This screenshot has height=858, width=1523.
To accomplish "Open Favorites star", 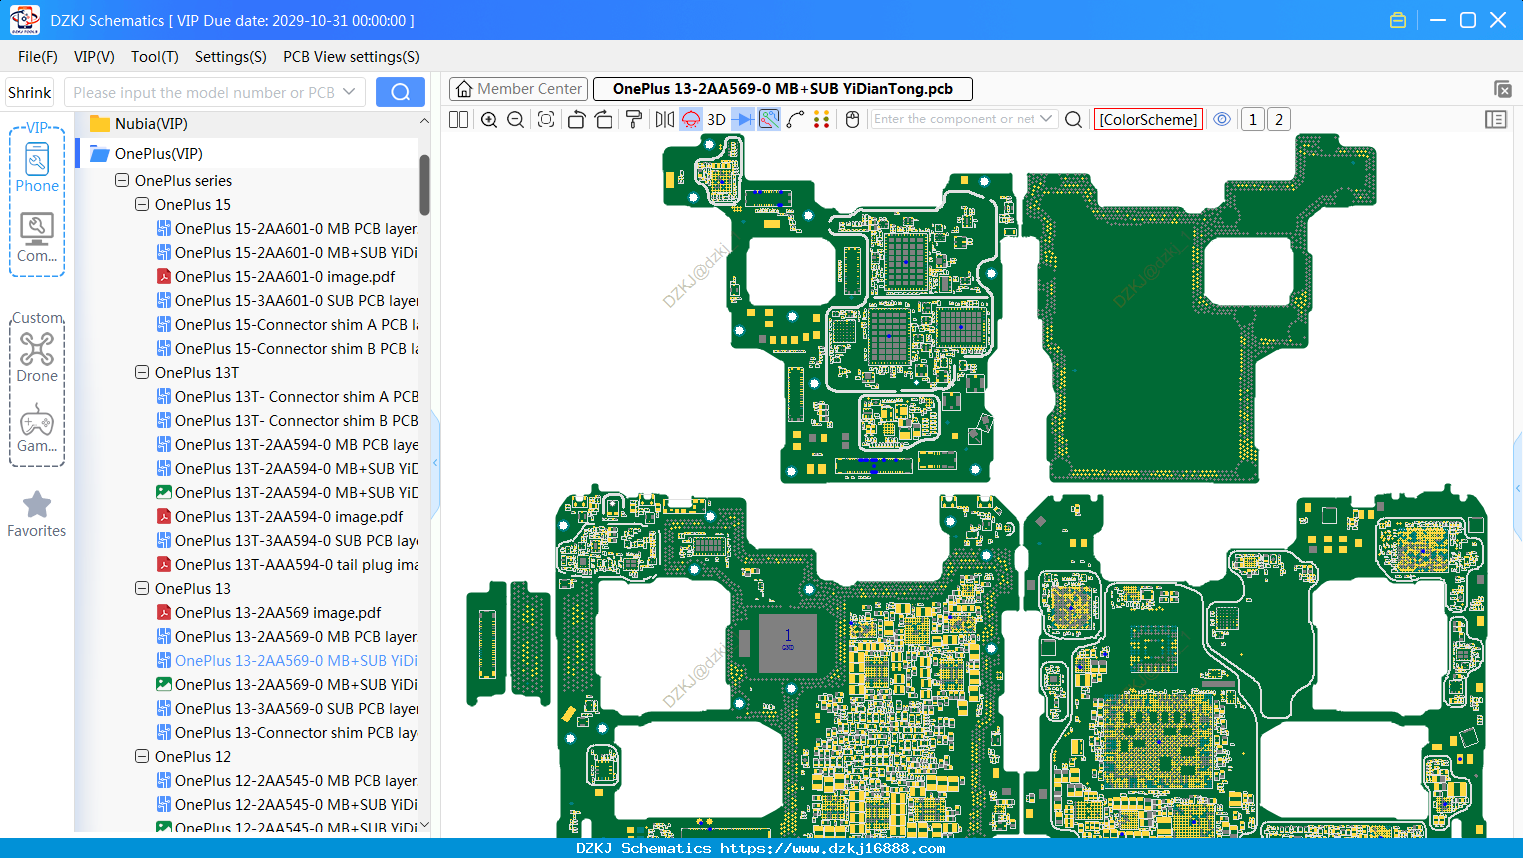I will pos(37,514).
